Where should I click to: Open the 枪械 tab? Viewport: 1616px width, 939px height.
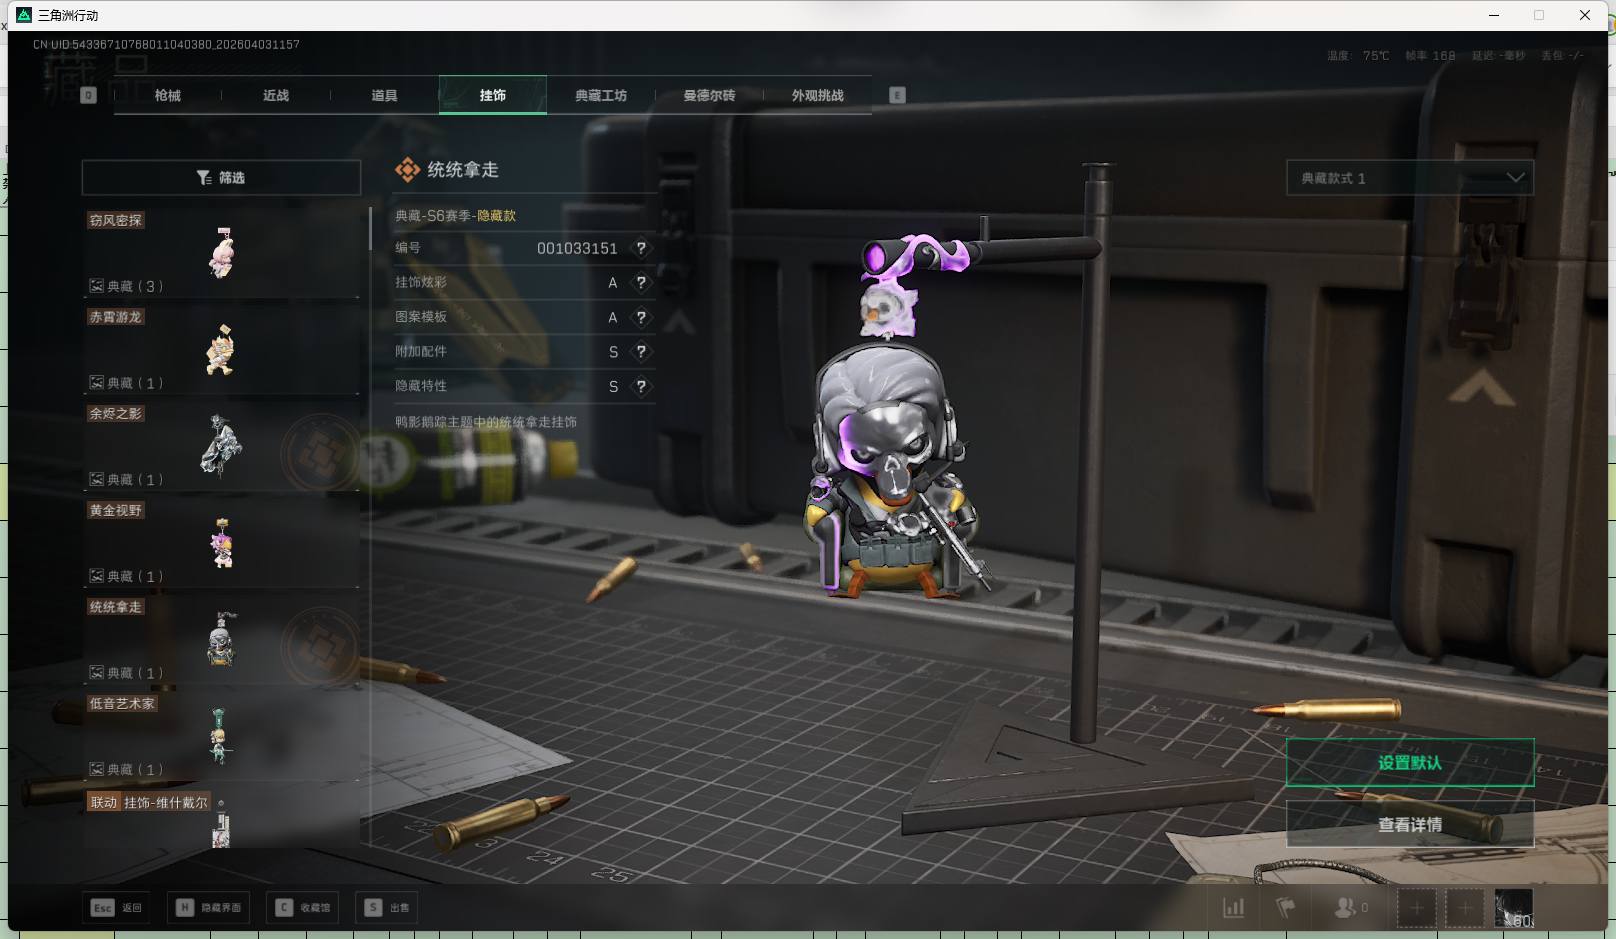[x=168, y=95]
